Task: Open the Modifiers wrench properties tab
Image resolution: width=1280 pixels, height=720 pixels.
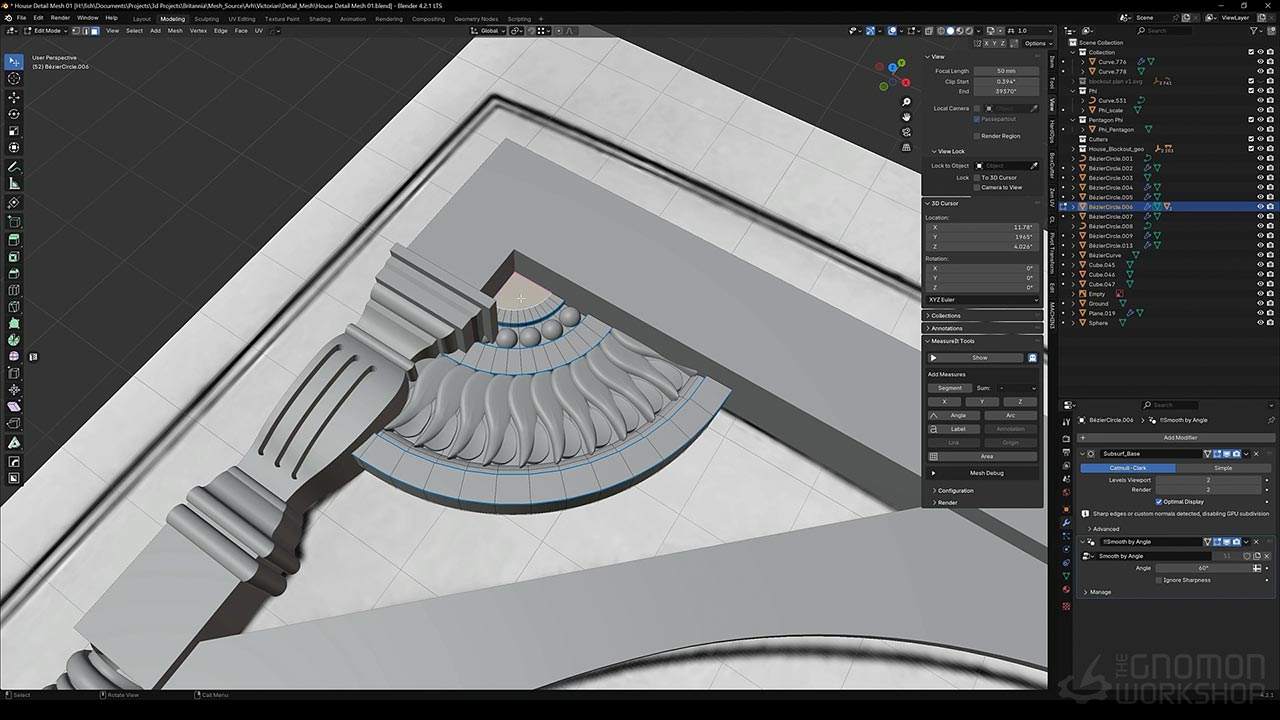Action: click(1066, 522)
